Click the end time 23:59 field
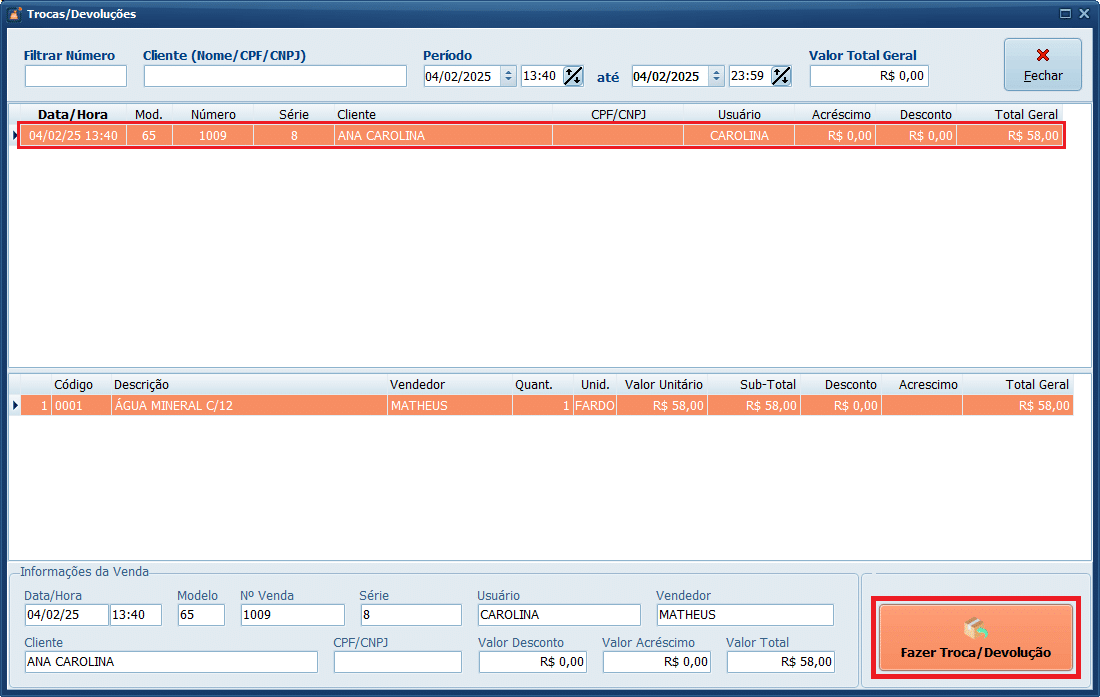 (748, 76)
